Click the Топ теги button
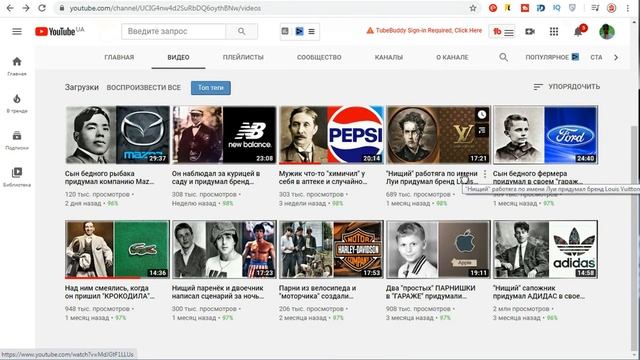Image resolution: width=640 pixels, height=360 pixels. [x=211, y=88]
